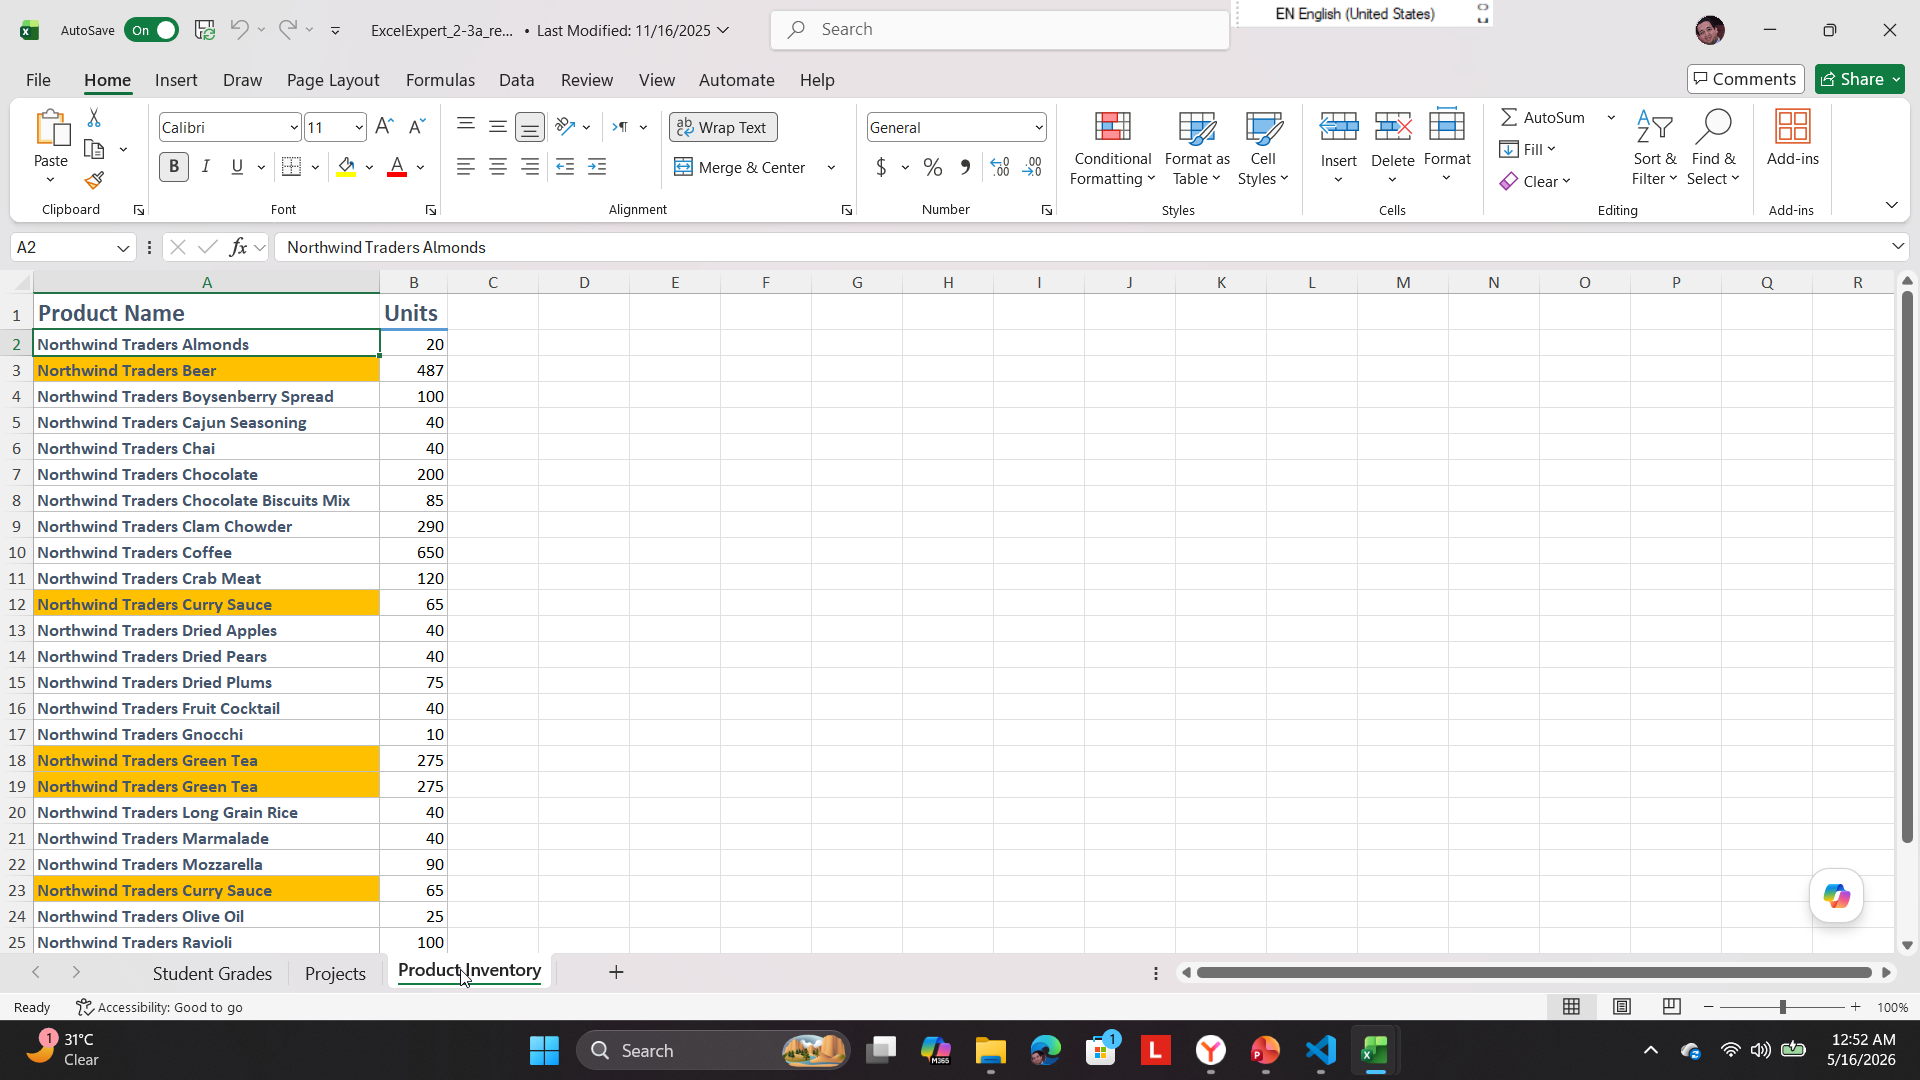Click the zoom slider handle
The image size is (1920, 1080).
click(1782, 1007)
